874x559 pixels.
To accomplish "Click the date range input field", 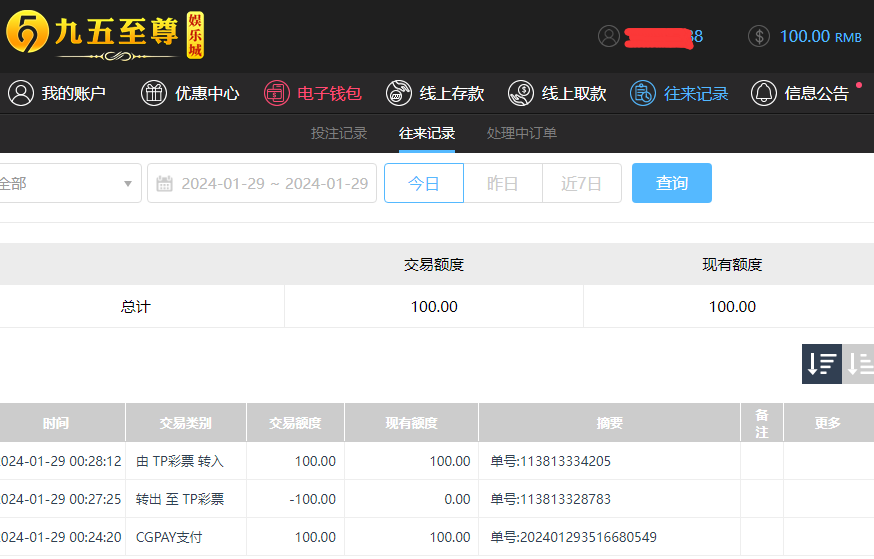I will point(262,183).
